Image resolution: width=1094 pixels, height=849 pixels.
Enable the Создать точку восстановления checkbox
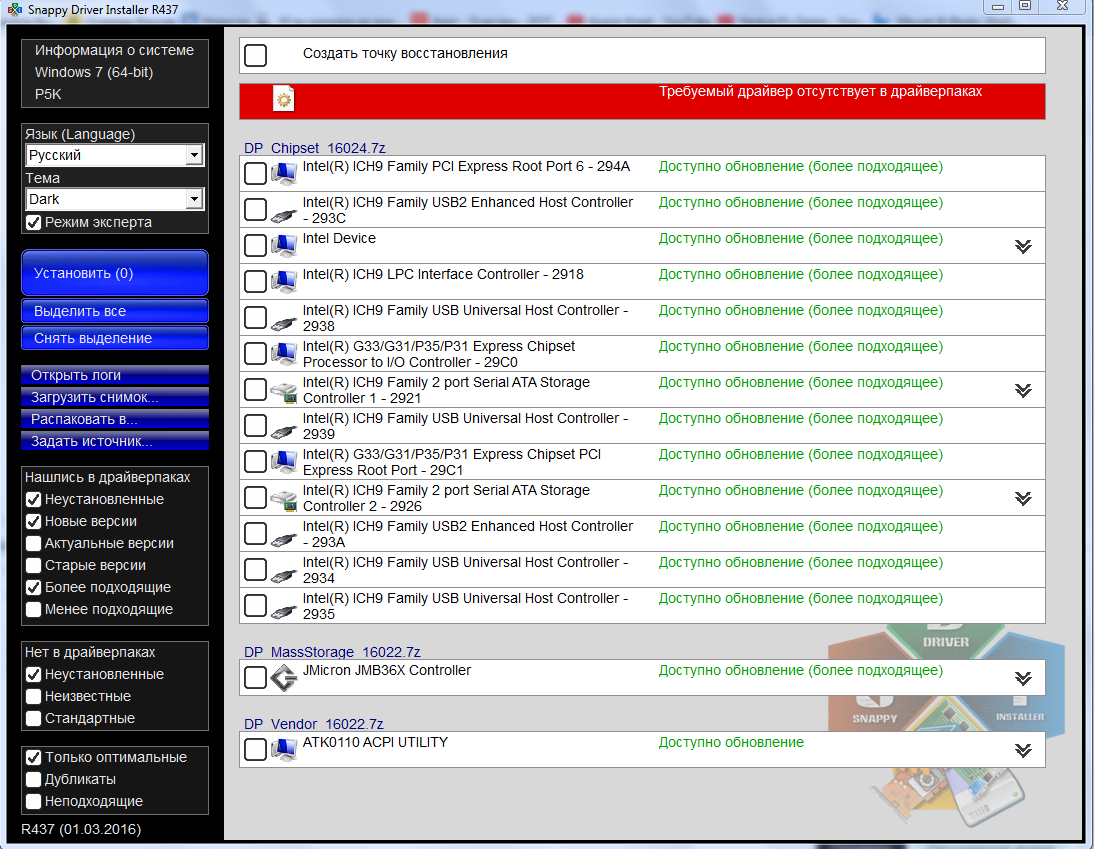(255, 55)
